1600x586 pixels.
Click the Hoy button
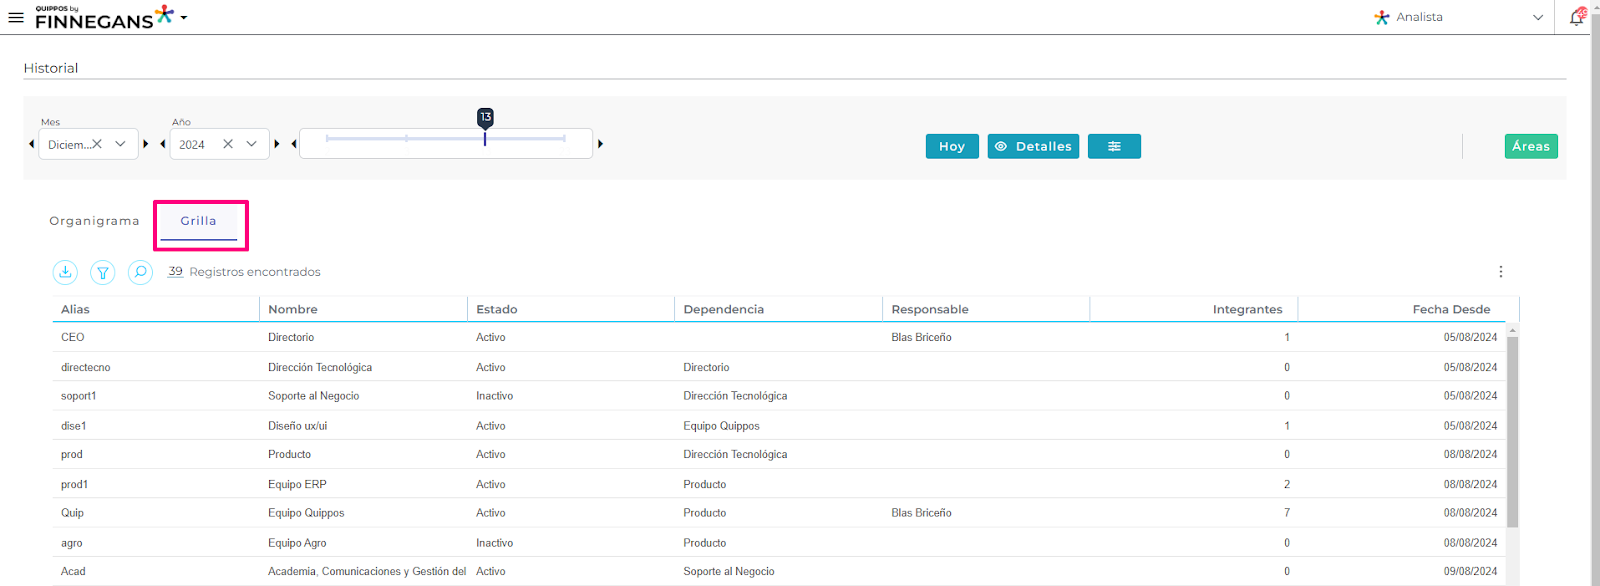pyautogui.click(x=951, y=146)
